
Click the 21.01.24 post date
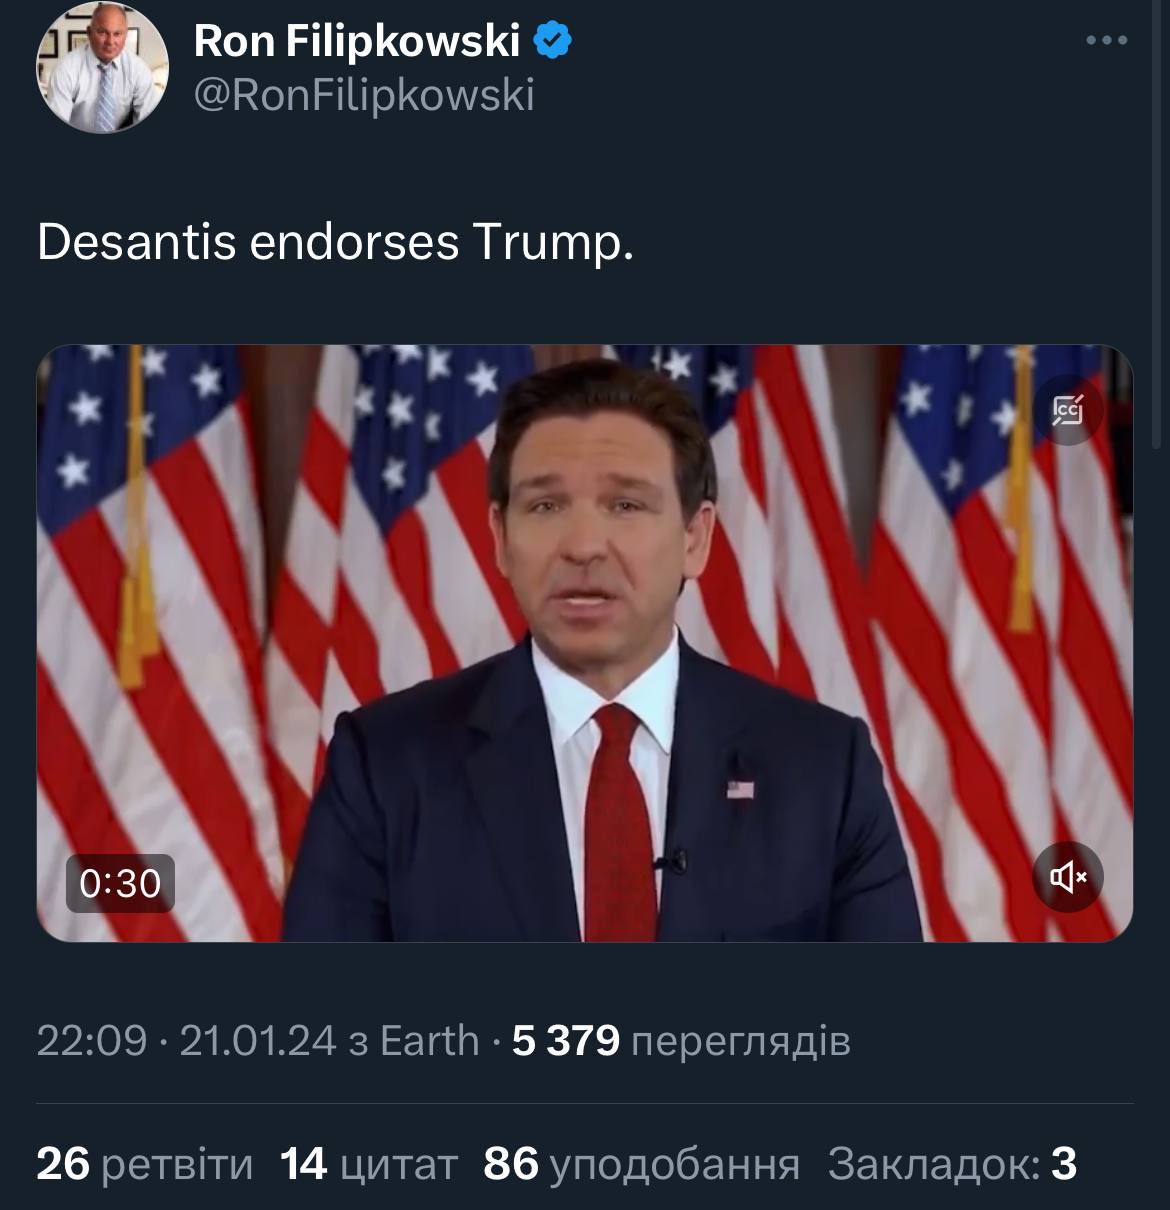point(257,1041)
